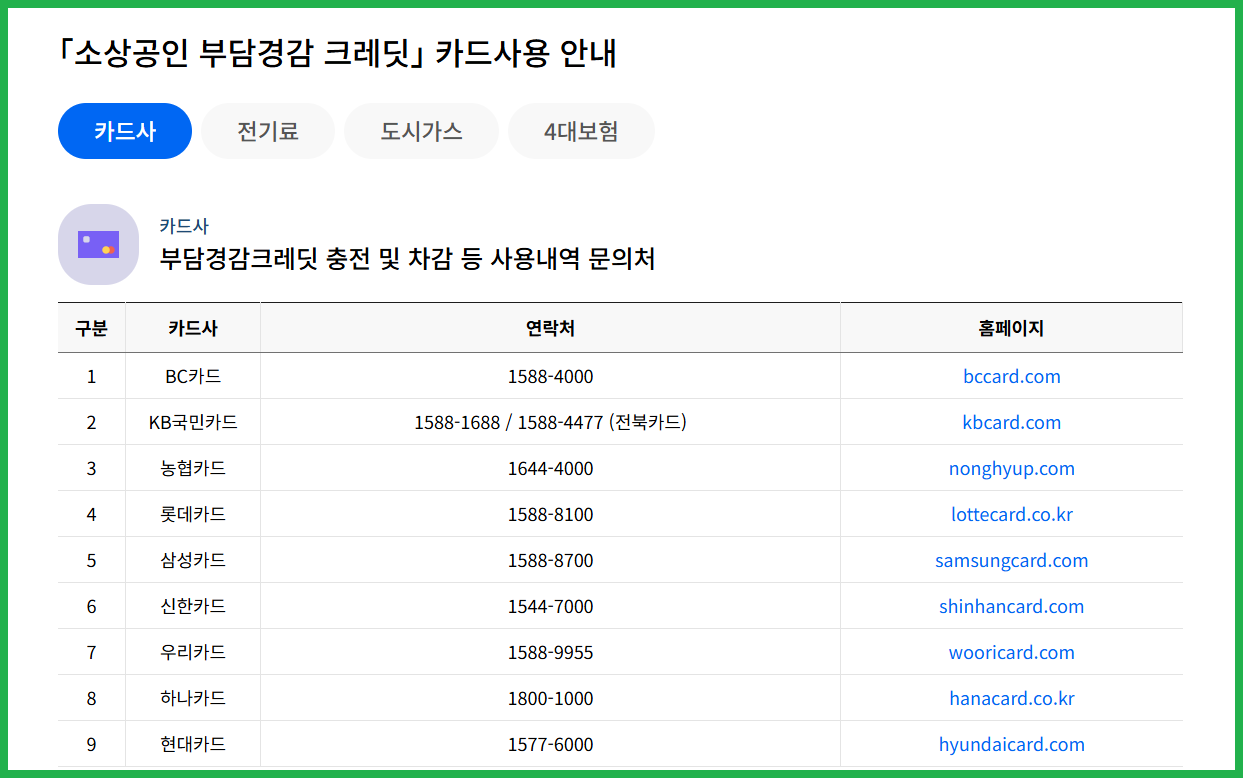1243x778 pixels.
Task: Click the 구분 column header
Action: point(91,328)
